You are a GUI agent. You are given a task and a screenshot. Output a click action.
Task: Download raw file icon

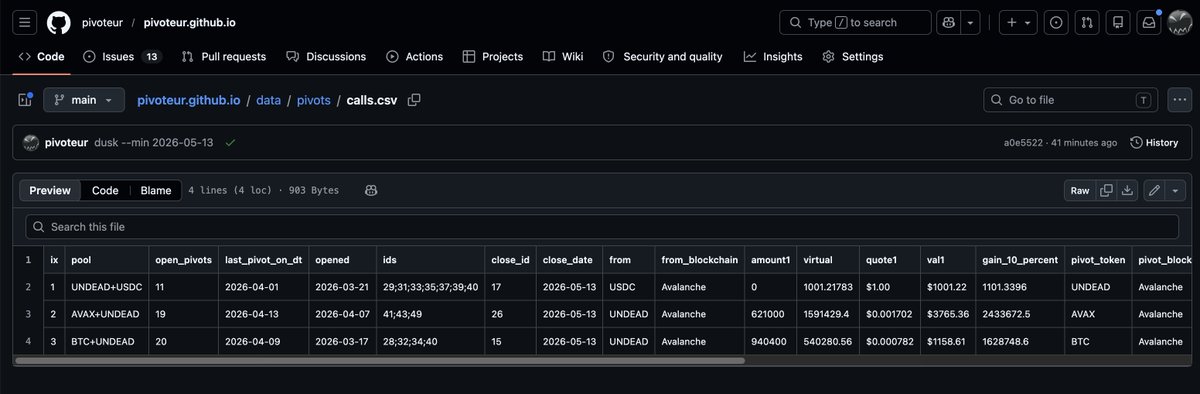[x=1127, y=190]
